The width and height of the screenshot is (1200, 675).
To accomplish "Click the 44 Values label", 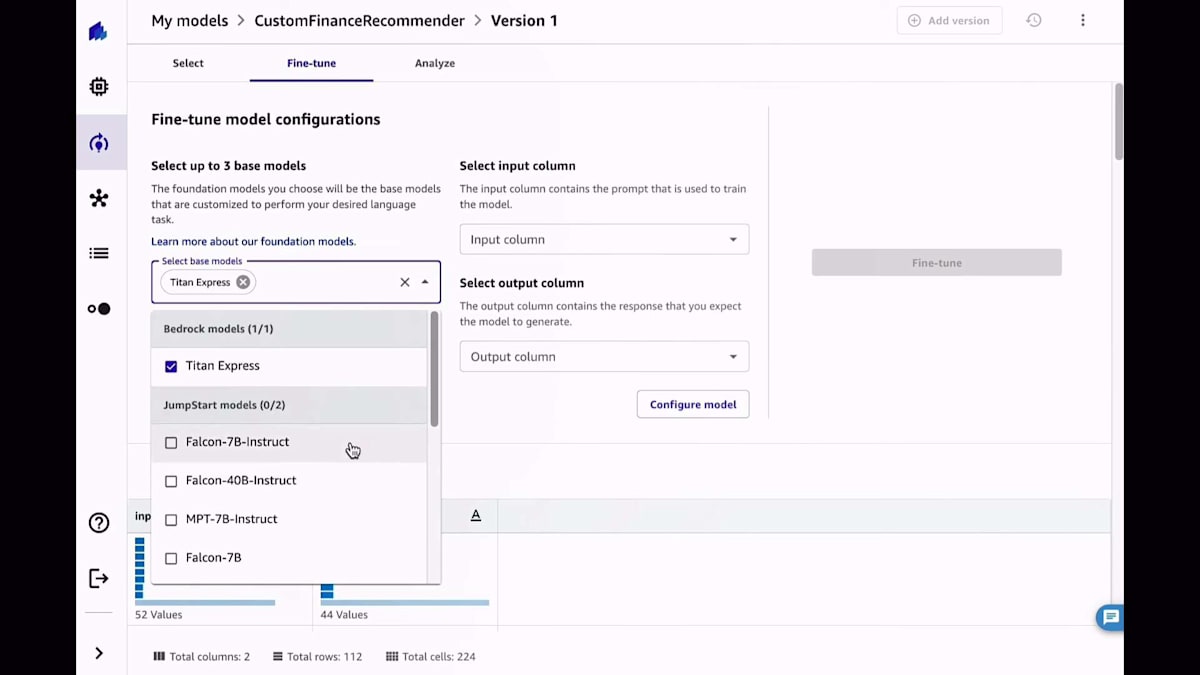I will 344,615.
